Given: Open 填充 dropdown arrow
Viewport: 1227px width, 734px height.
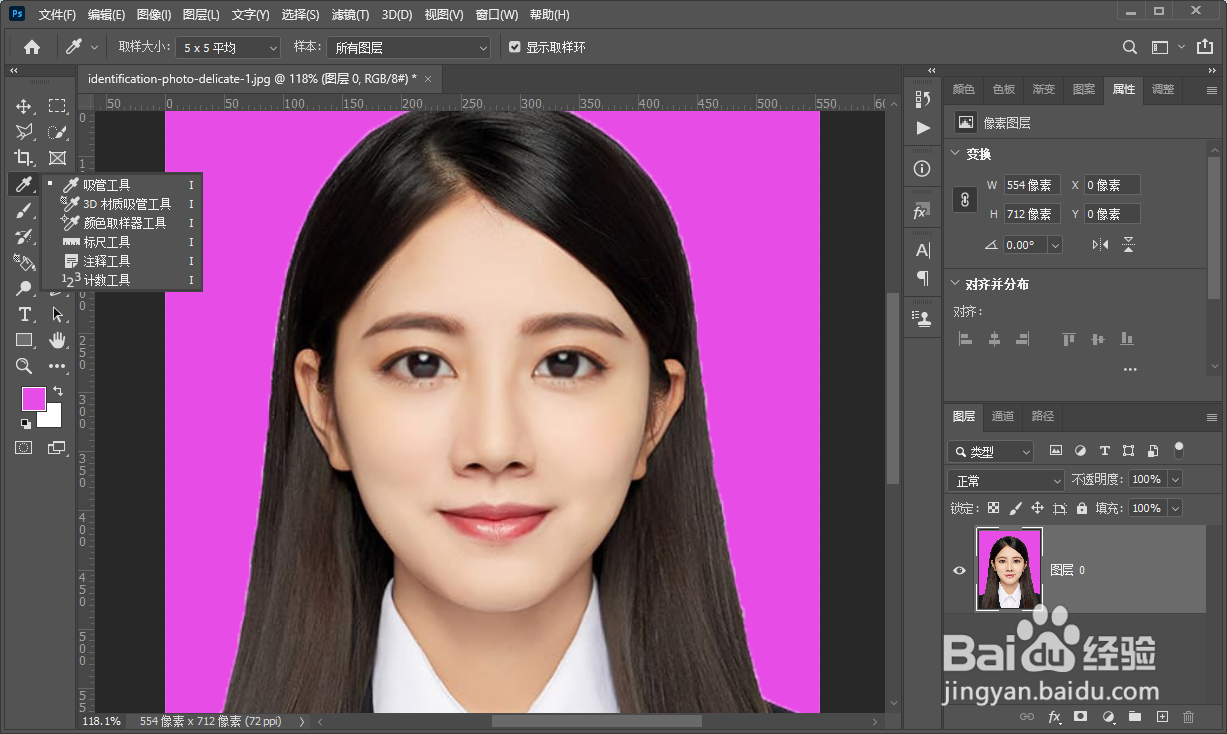Looking at the screenshot, I should [x=1175, y=508].
